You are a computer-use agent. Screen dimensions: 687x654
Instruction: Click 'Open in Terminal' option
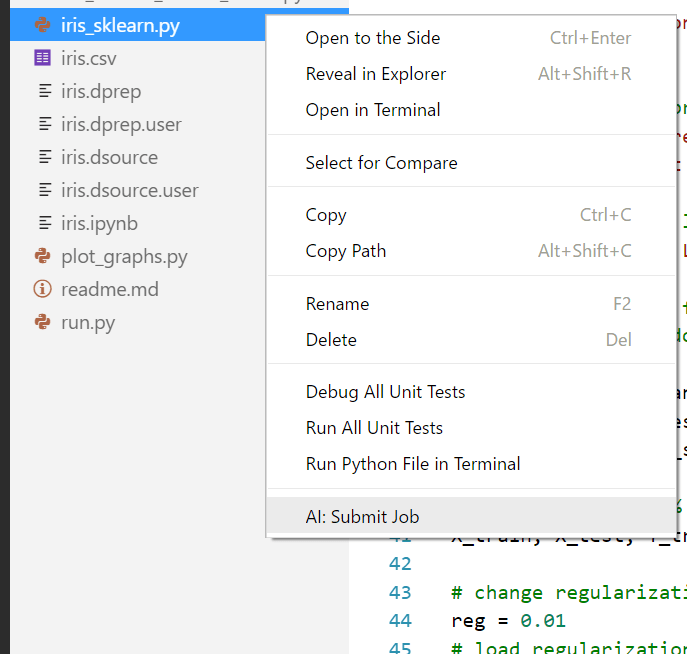coord(372,110)
